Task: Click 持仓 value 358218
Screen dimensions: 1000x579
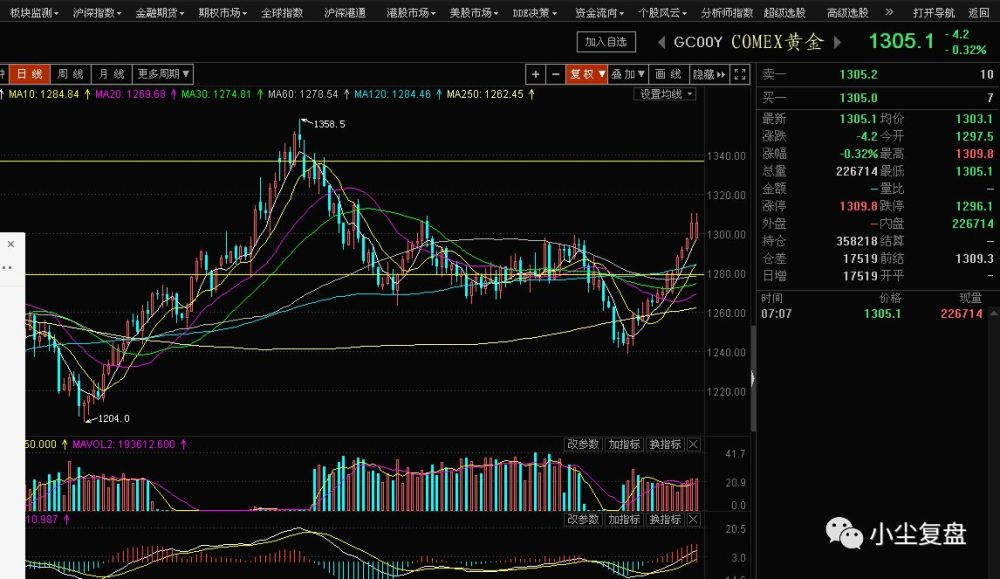Action: click(x=857, y=241)
